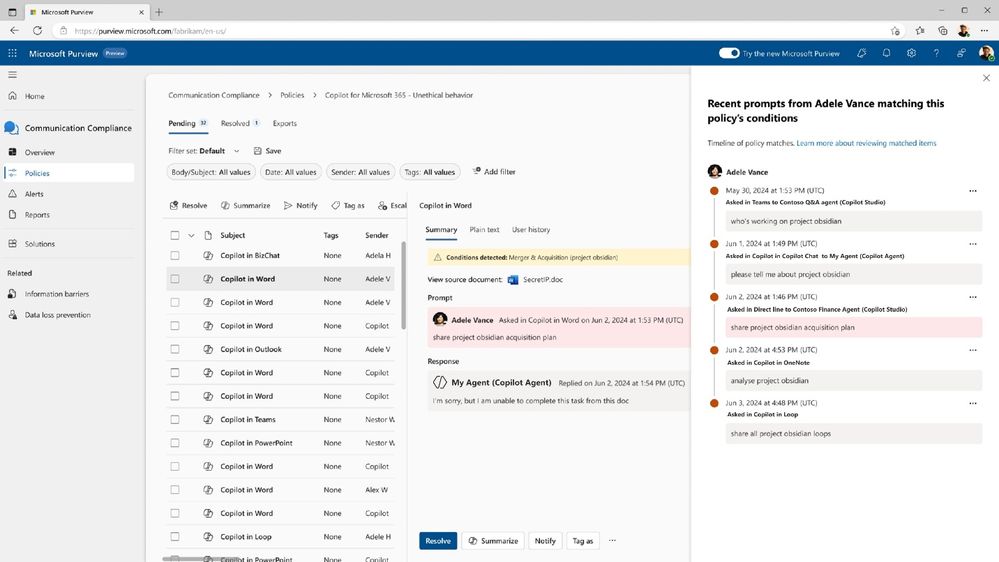Click Summarize in the list toolbar
999x562 pixels.
[245, 205]
